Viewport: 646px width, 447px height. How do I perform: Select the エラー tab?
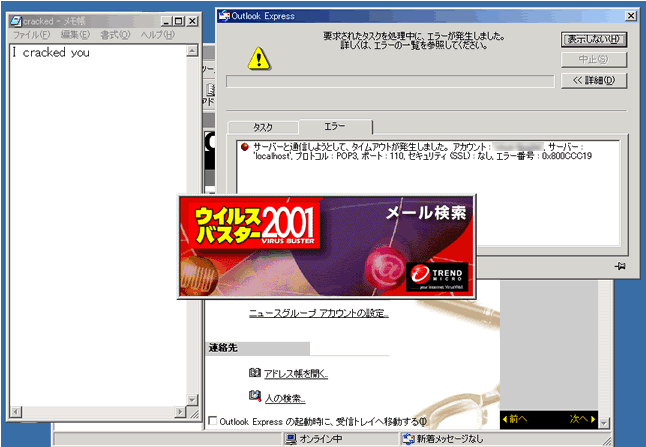tap(335, 126)
